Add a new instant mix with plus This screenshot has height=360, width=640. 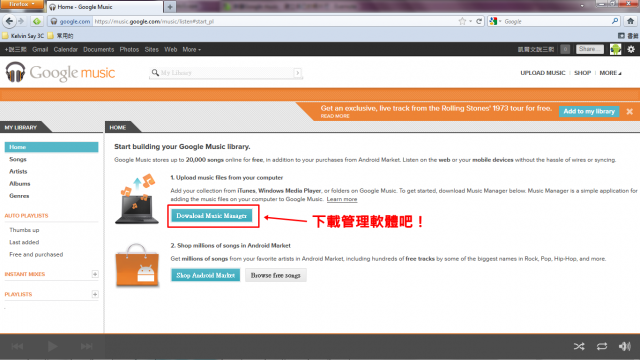95,274
